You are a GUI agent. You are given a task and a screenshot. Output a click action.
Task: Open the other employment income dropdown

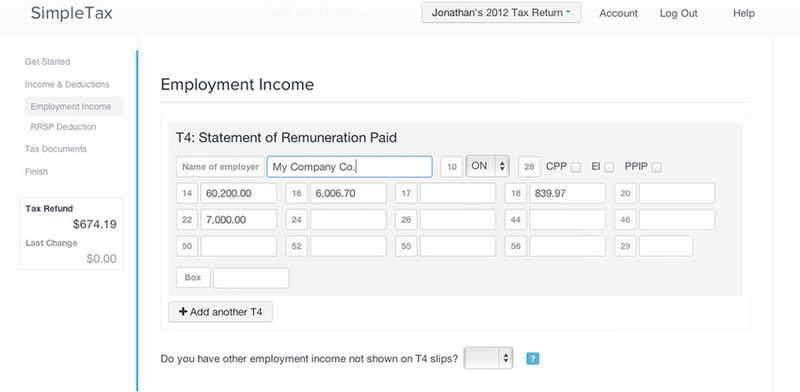pyautogui.click(x=488, y=358)
